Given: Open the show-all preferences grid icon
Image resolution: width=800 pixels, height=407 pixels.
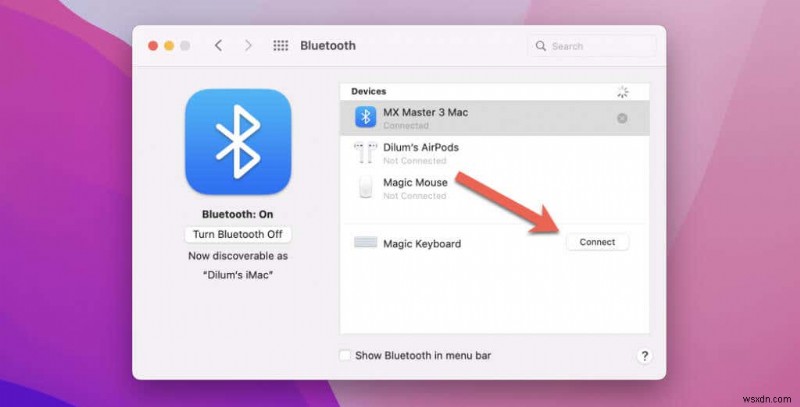Looking at the screenshot, I should pyautogui.click(x=281, y=46).
